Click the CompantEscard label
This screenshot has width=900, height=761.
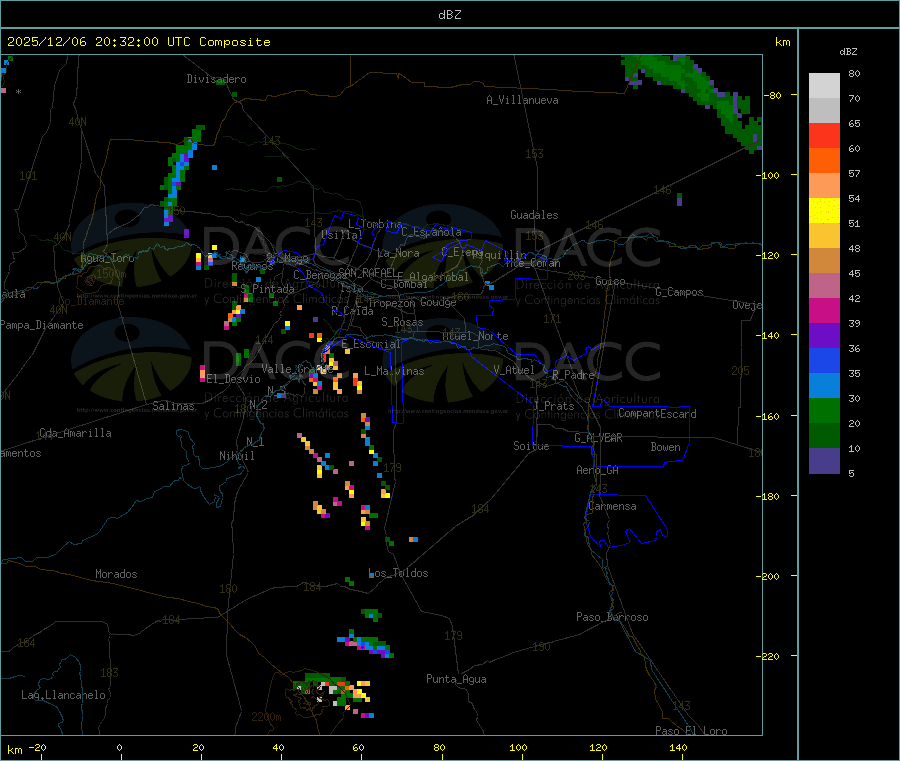tap(657, 414)
